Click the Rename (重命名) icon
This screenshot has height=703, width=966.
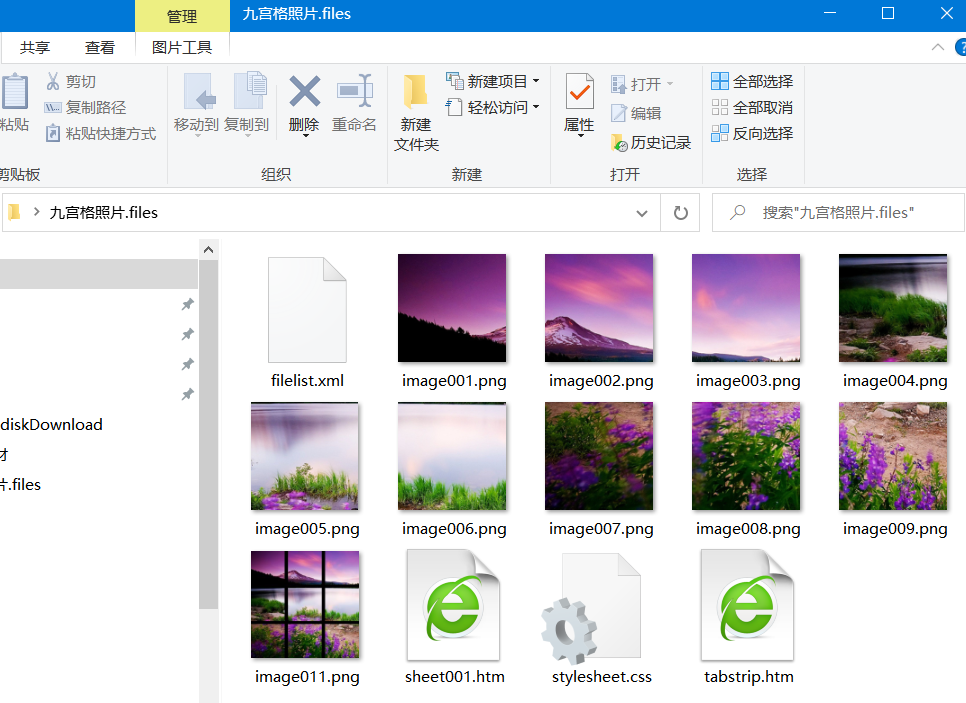(x=355, y=91)
